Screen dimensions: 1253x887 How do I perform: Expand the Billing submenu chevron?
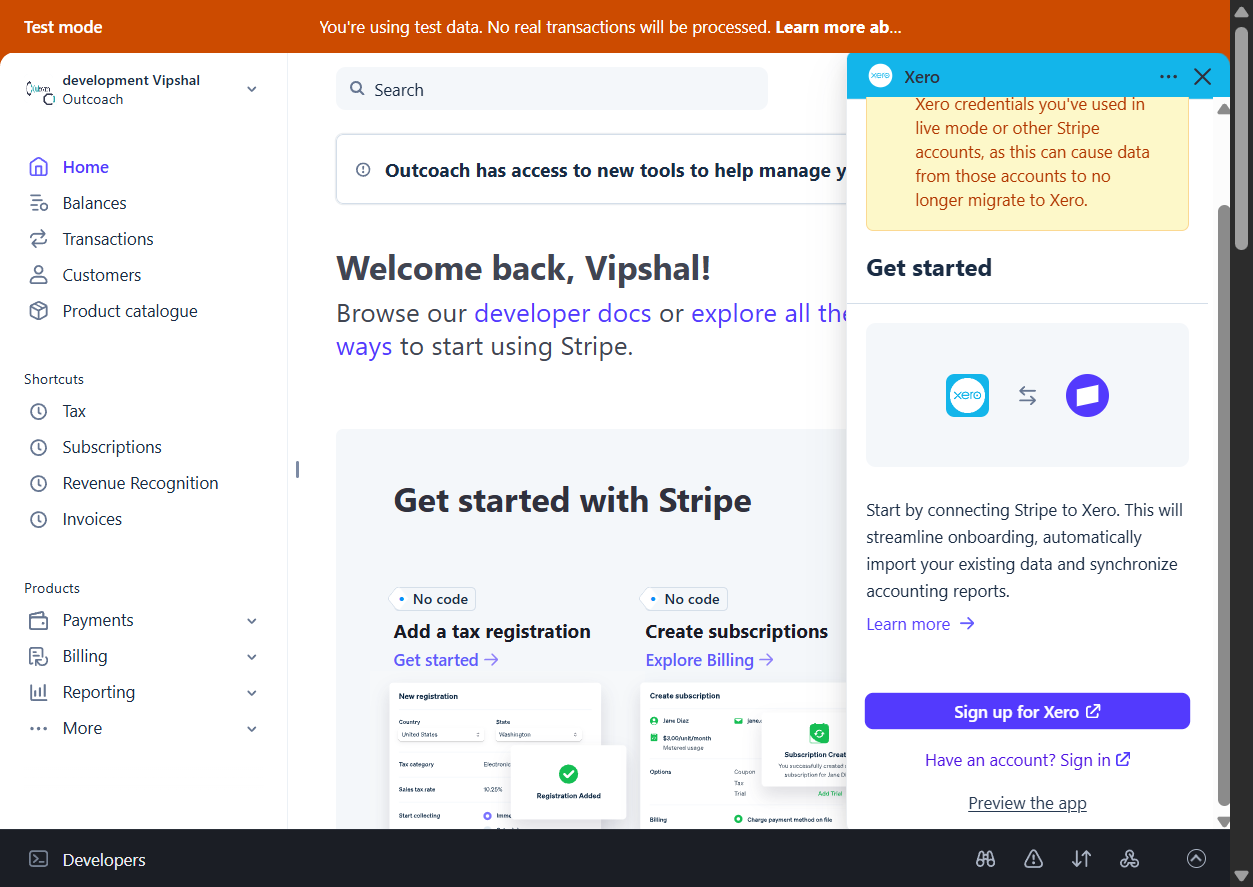252,657
